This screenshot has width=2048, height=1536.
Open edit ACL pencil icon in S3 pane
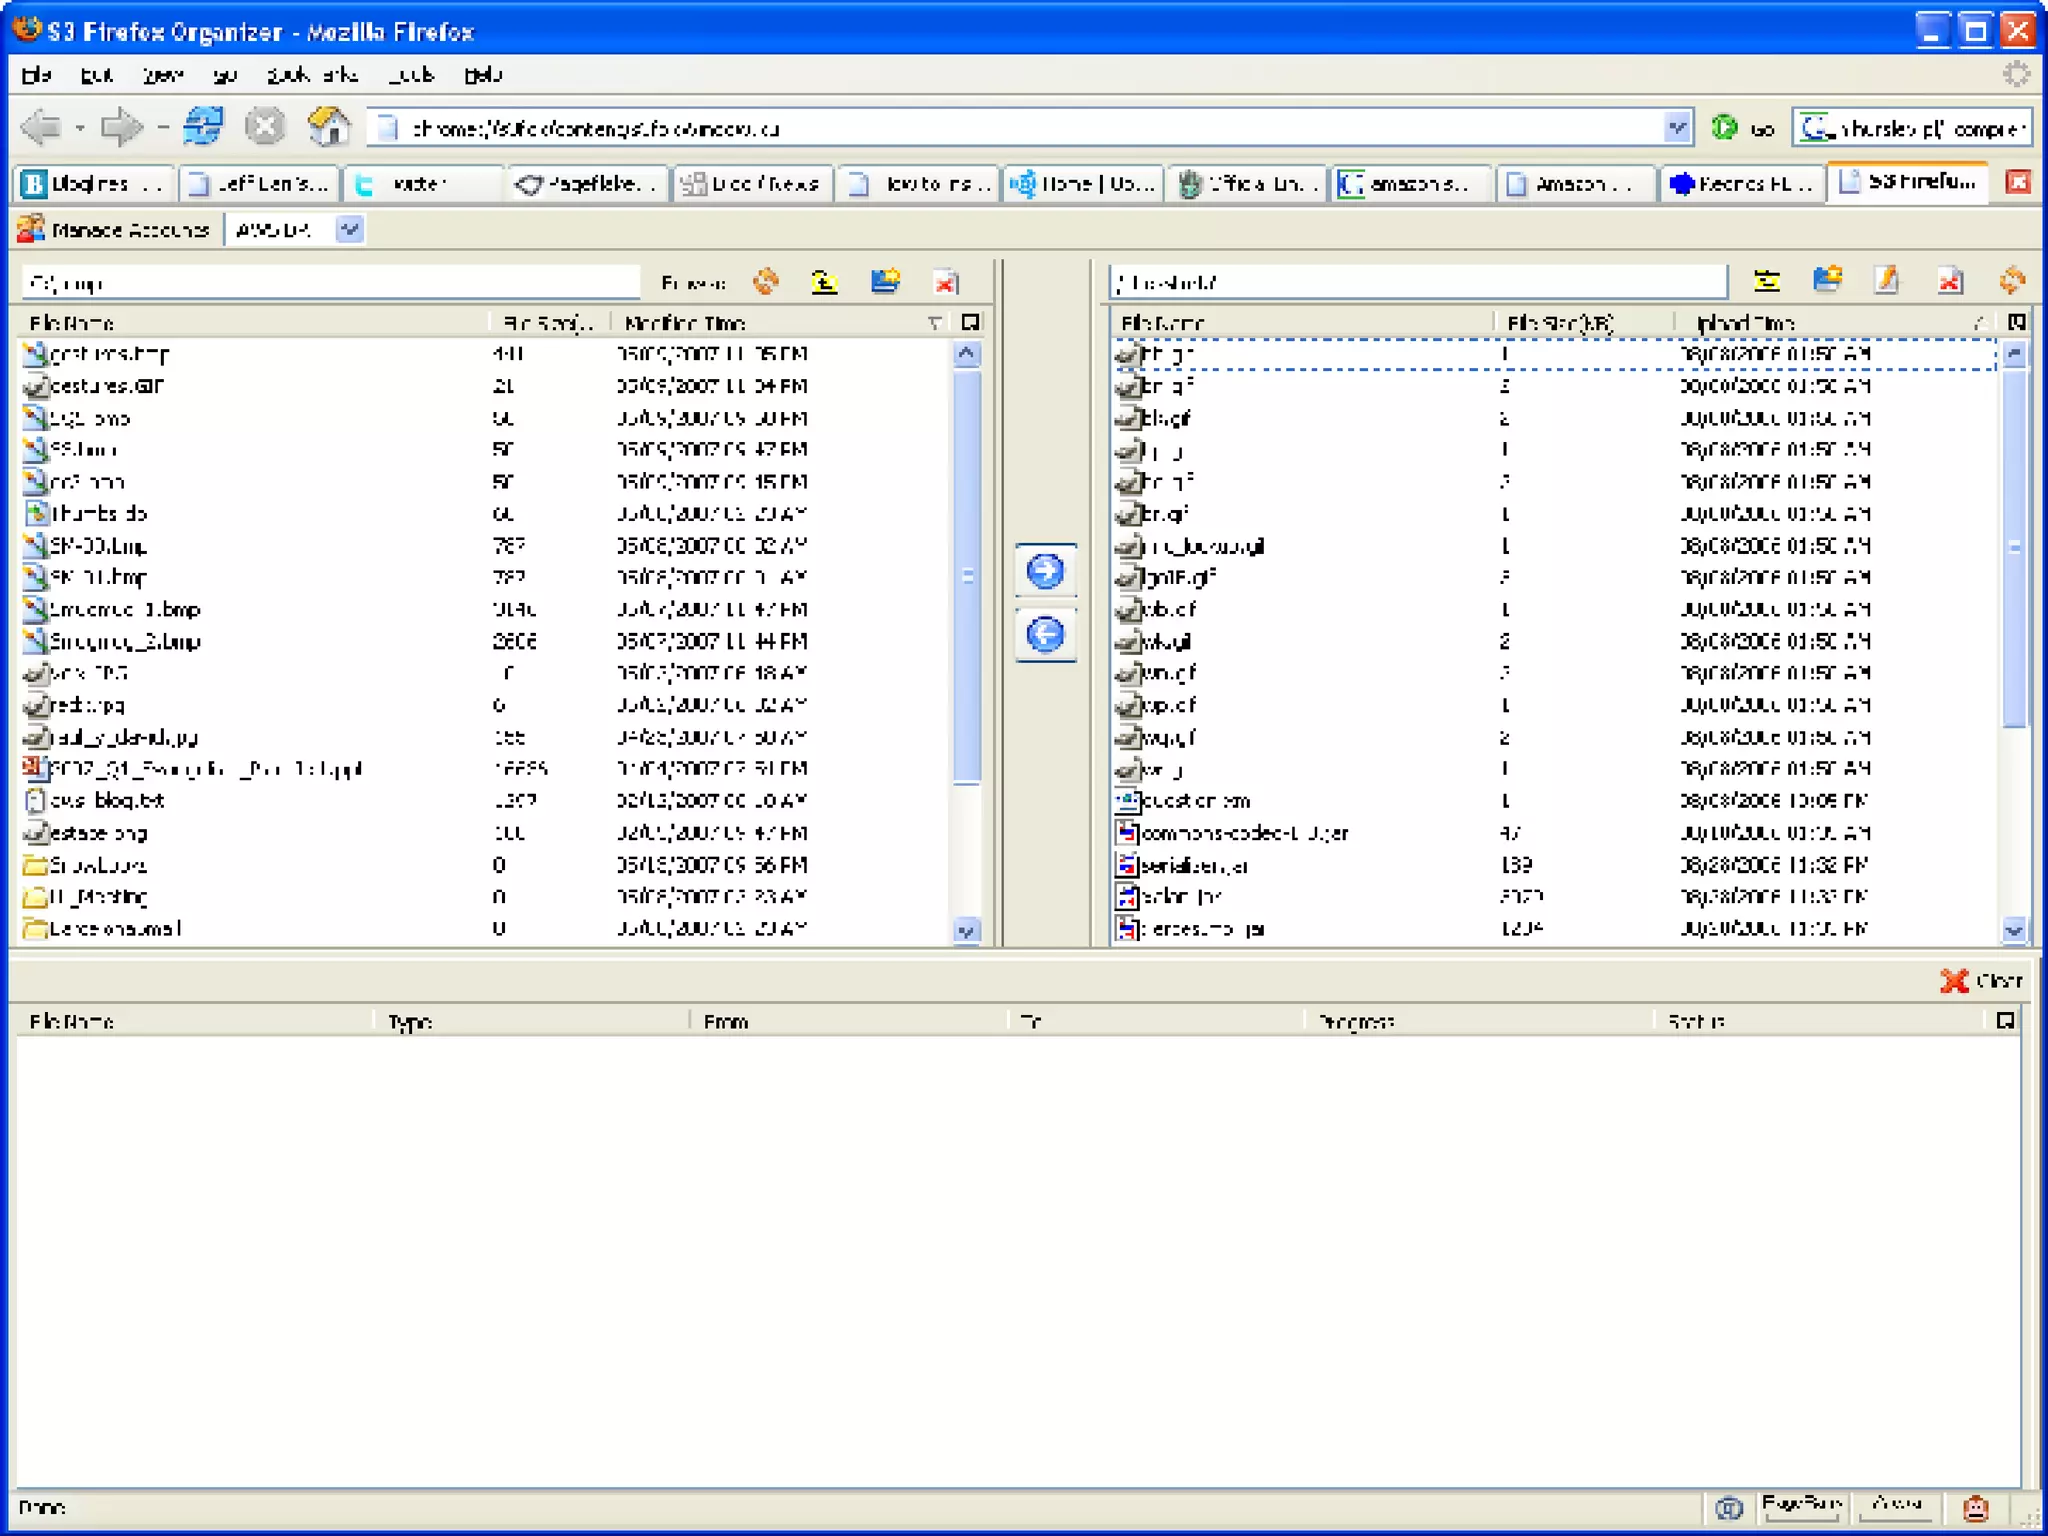pyautogui.click(x=1887, y=281)
